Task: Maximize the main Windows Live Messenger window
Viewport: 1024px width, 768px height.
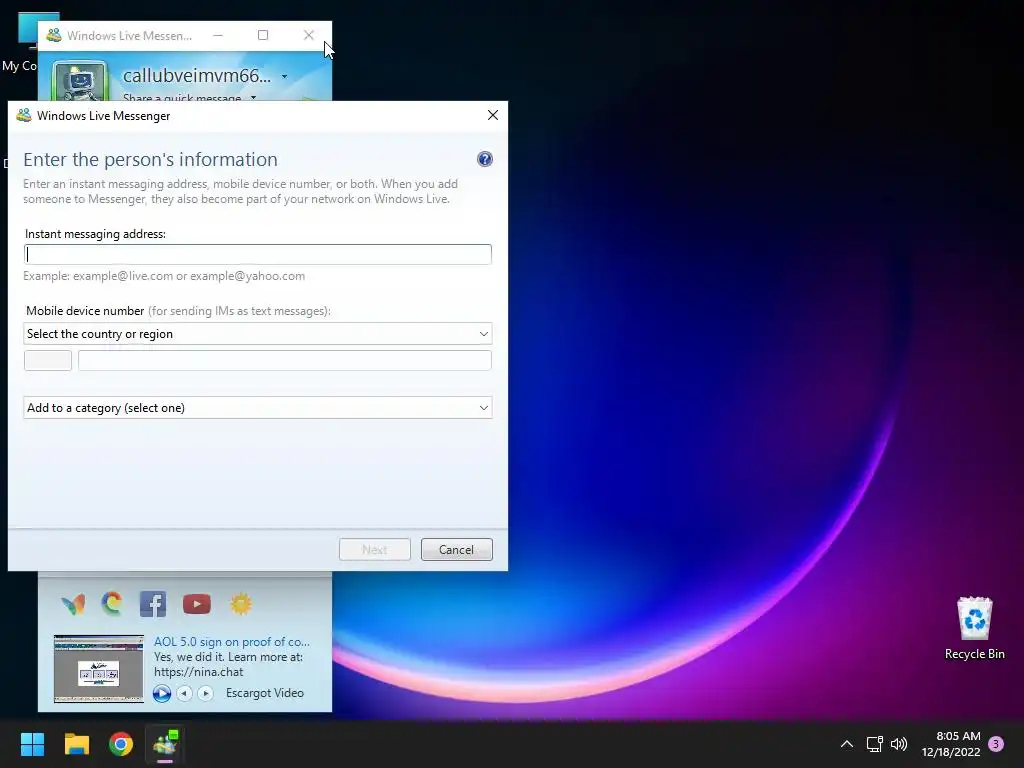Action: (x=263, y=35)
